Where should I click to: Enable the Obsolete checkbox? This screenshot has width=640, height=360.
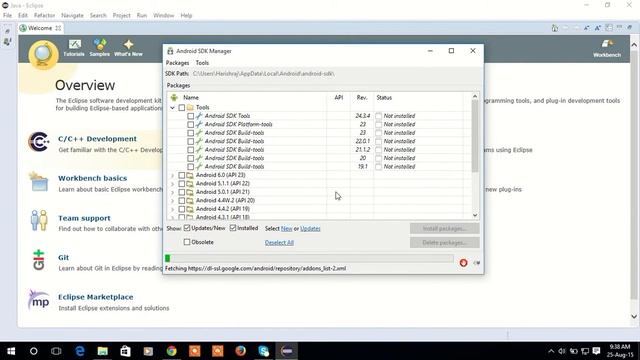click(x=187, y=242)
